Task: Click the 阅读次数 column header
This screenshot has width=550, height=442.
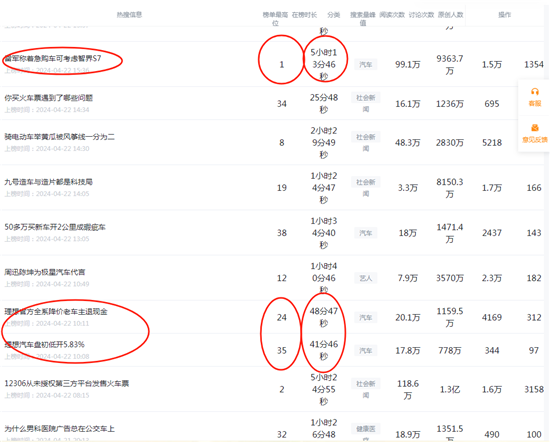Action: coord(392,15)
